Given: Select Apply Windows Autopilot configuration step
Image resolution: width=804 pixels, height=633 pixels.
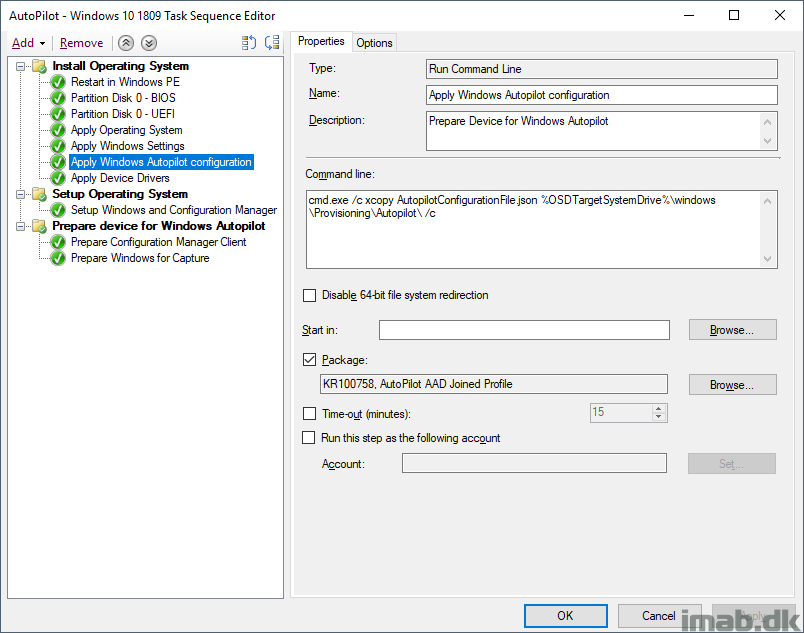Looking at the screenshot, I should coord(162,162).
